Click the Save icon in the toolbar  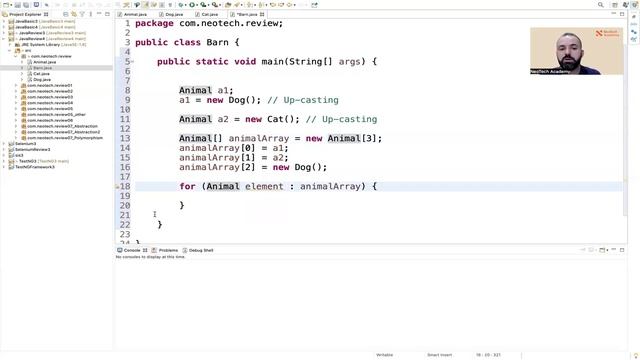pyautogui.click(x=18, y=5)
